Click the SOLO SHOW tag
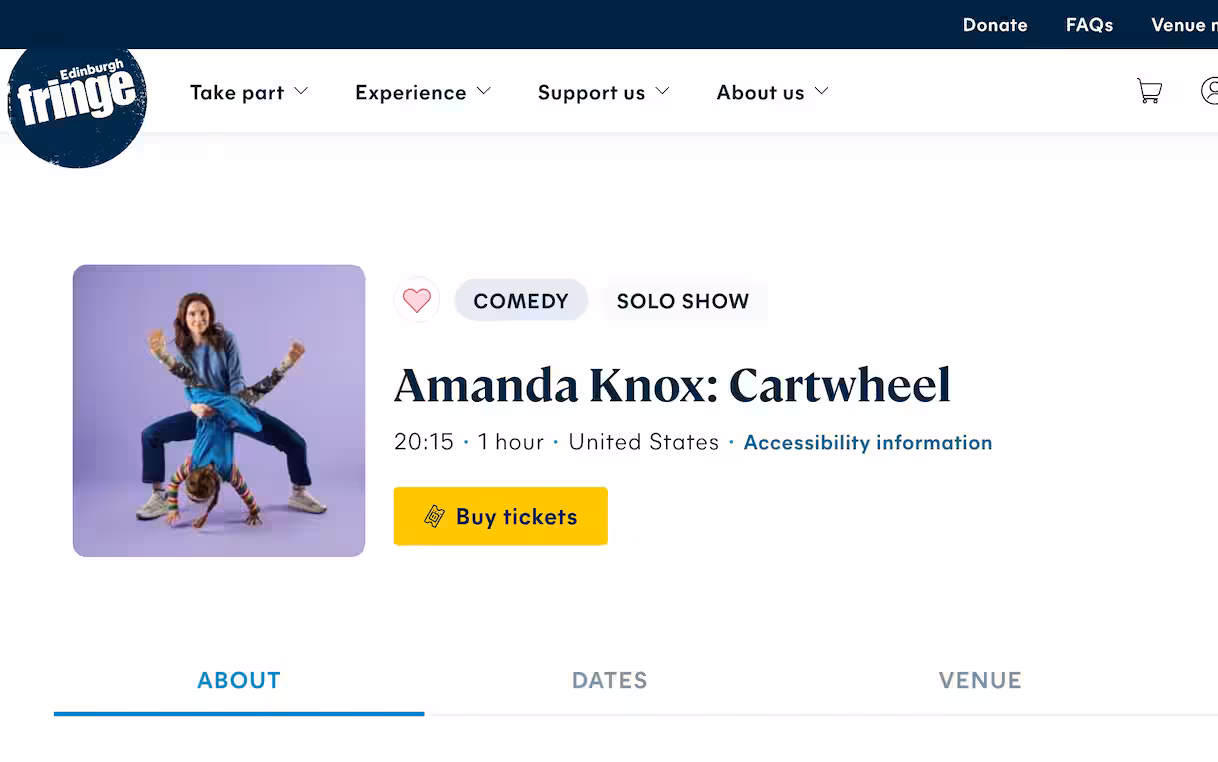 pyautogui.click(x=683, y=301)
